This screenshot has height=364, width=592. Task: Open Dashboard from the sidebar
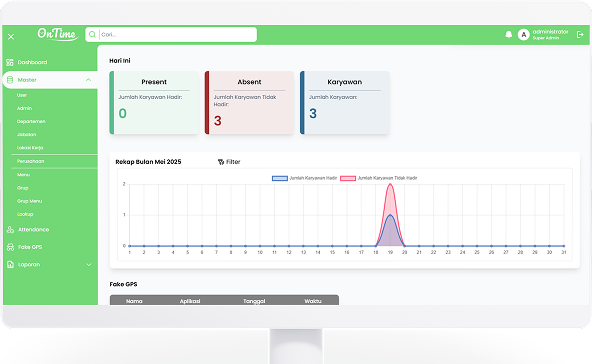[32, 62]
